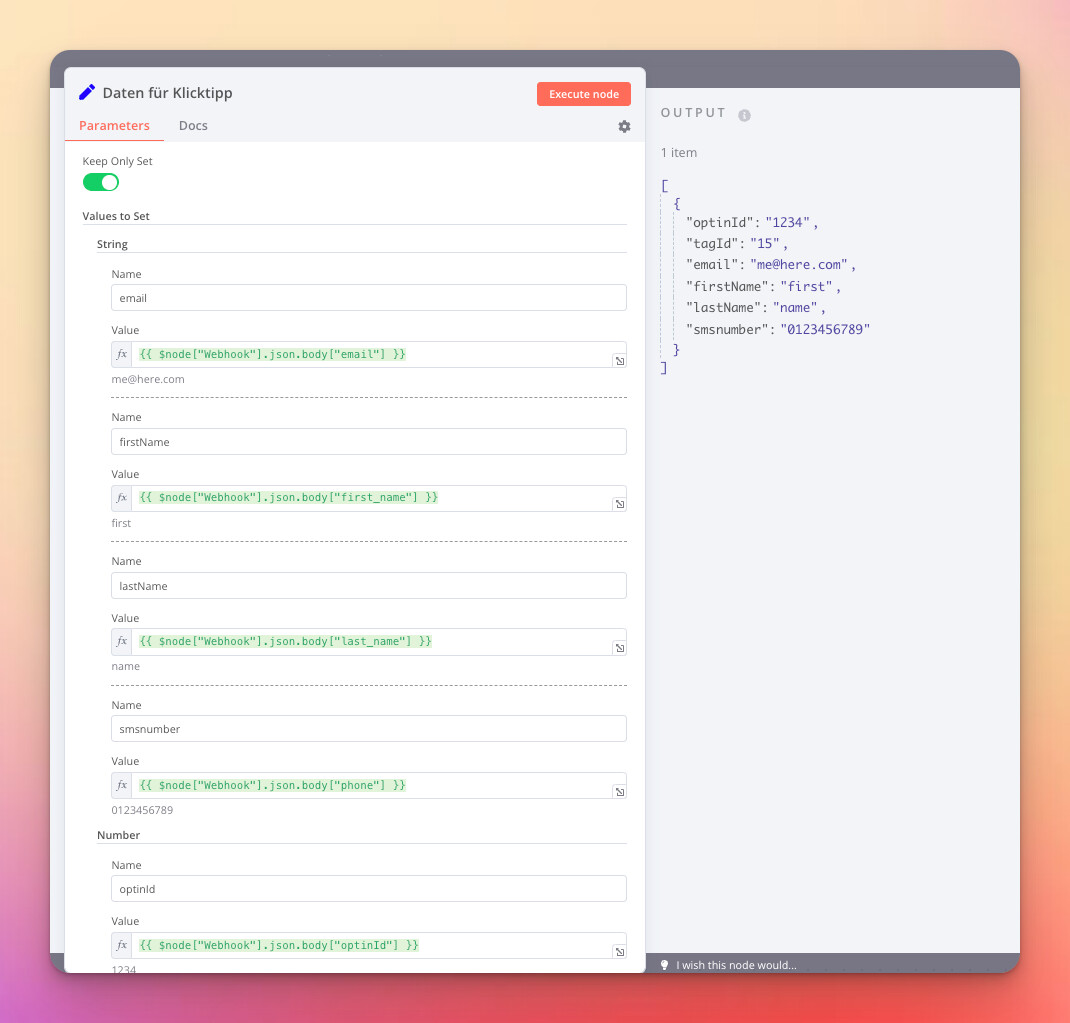Open expression editor for email value
This screenshot has width=1070, height=1023.
(x=619, y=360)
